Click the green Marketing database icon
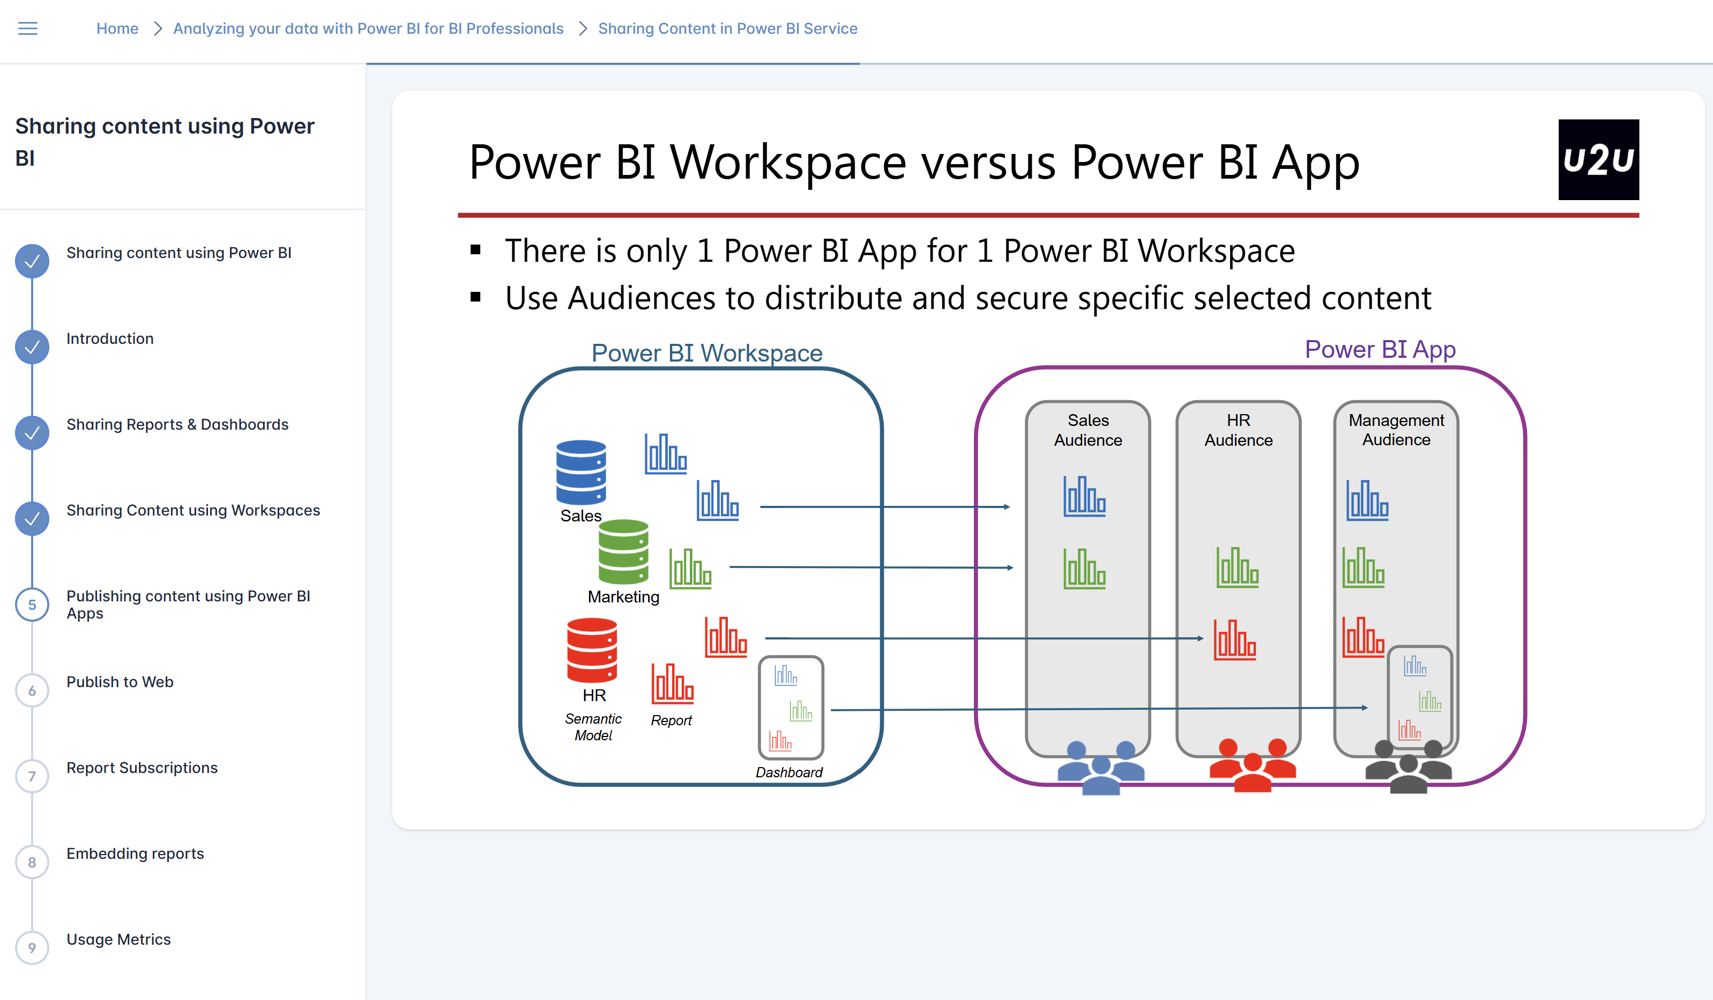The width and height of the screenshot is (1713, 1000). 623,552
